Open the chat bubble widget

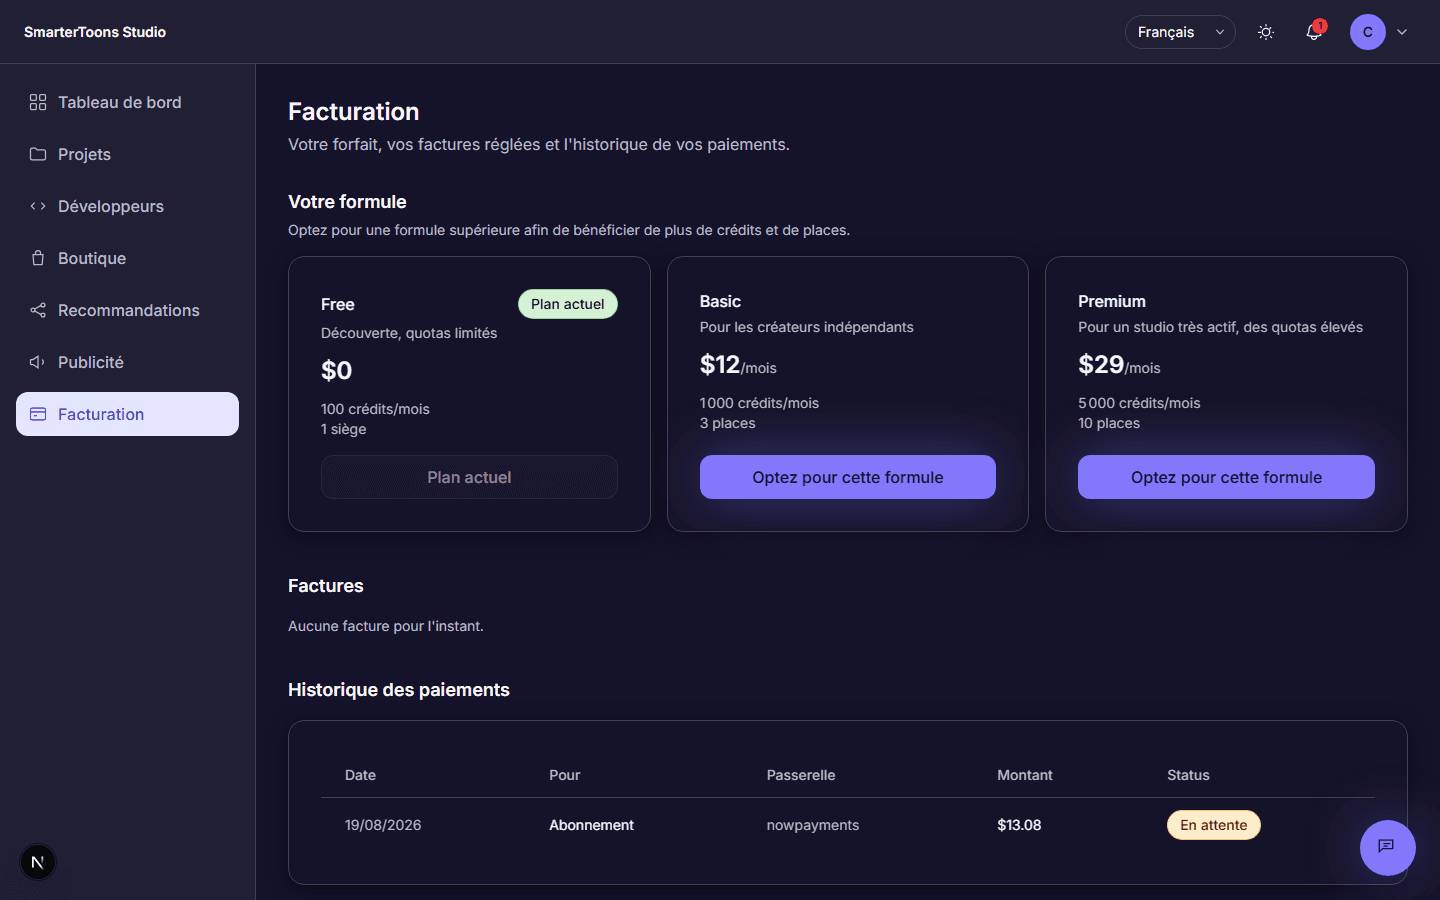pyautogui.click(x=1387, y=847)
